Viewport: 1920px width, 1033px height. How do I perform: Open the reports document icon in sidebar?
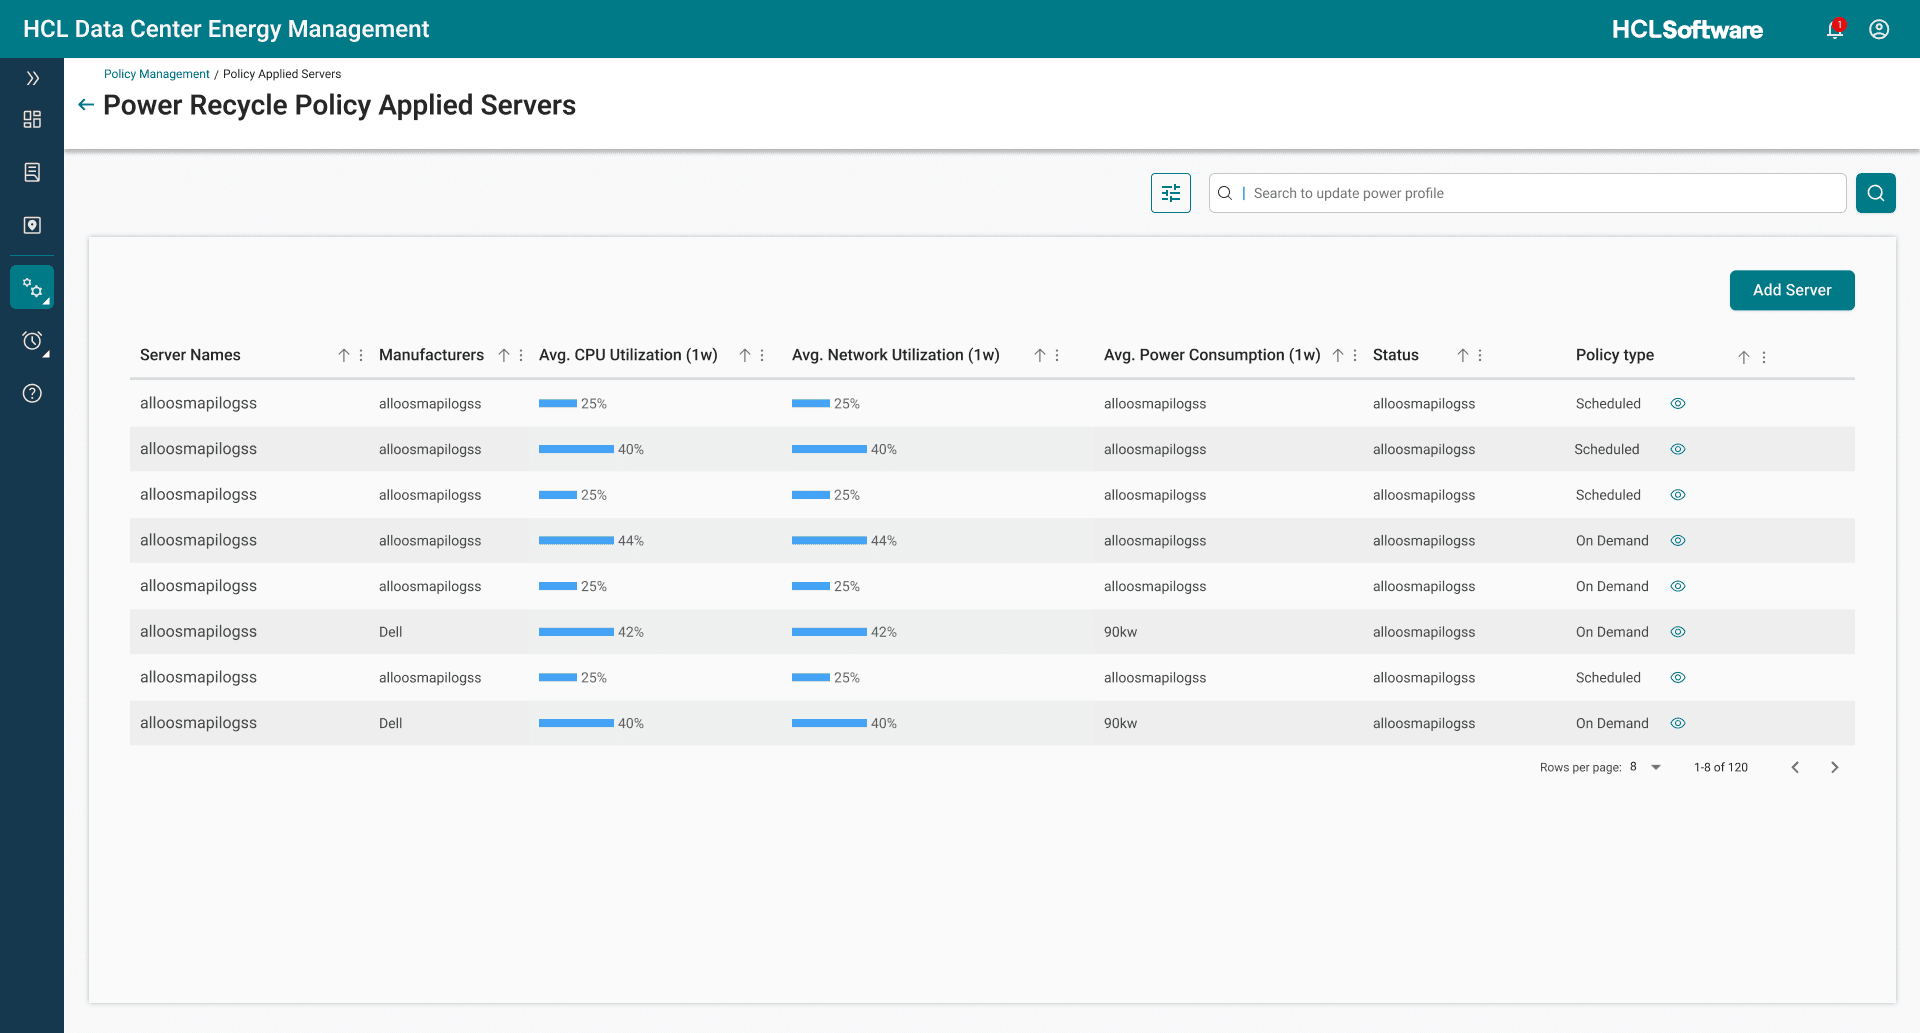(x=32, y=172)
